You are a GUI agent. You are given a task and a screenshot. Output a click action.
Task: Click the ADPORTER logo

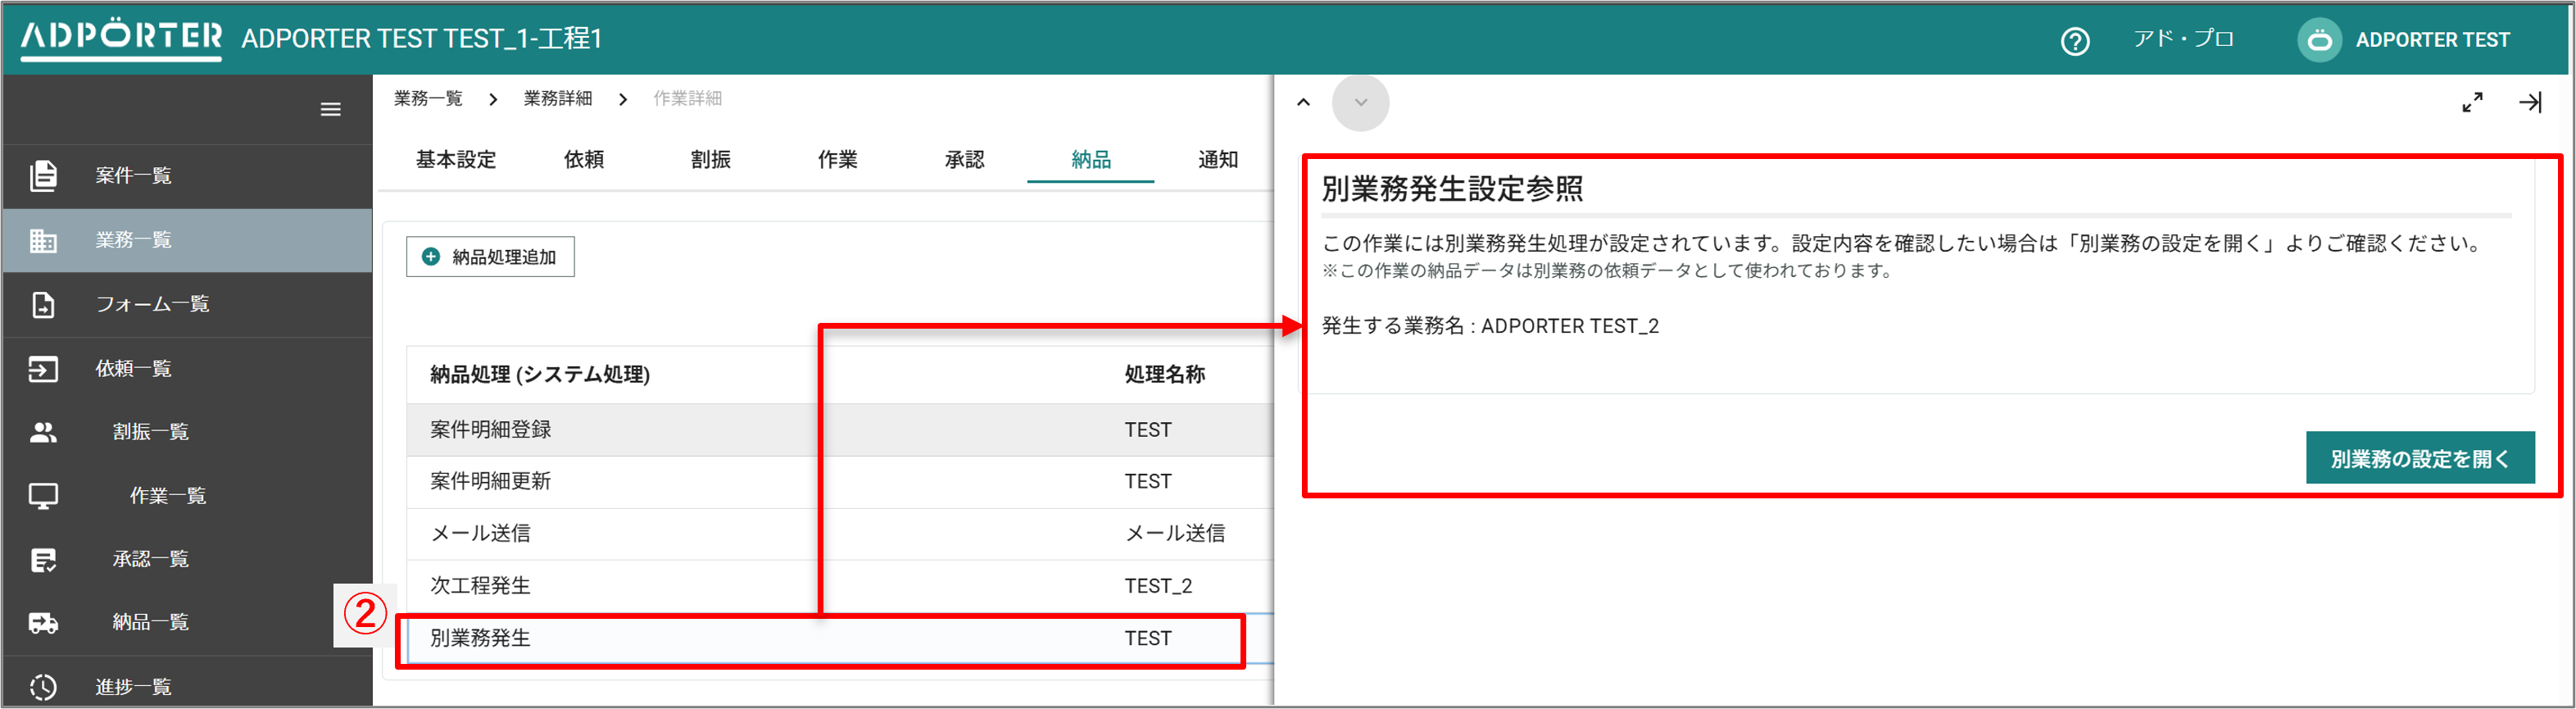[x=121, y=38]
